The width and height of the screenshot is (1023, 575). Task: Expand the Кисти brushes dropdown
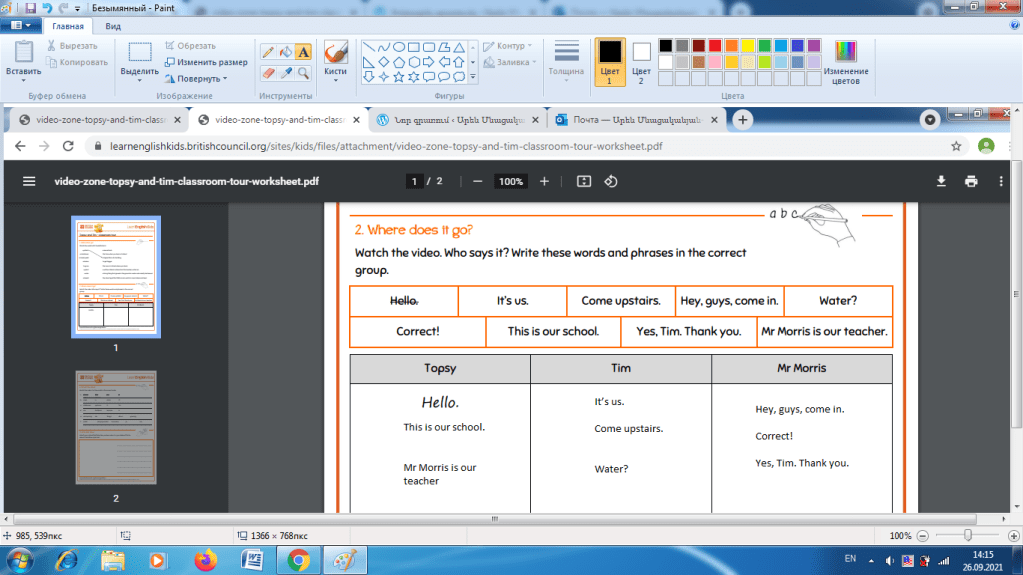click(x=335, y=79)
